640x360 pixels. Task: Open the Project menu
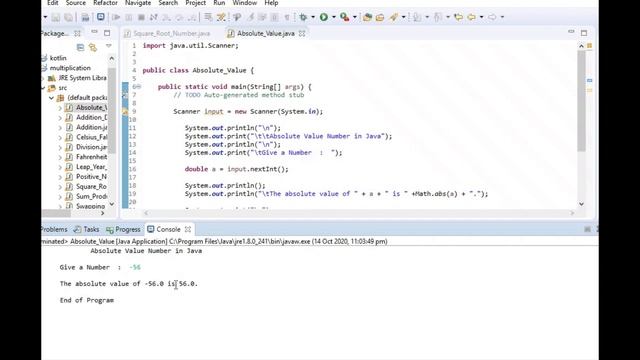(x=196, y=3)
